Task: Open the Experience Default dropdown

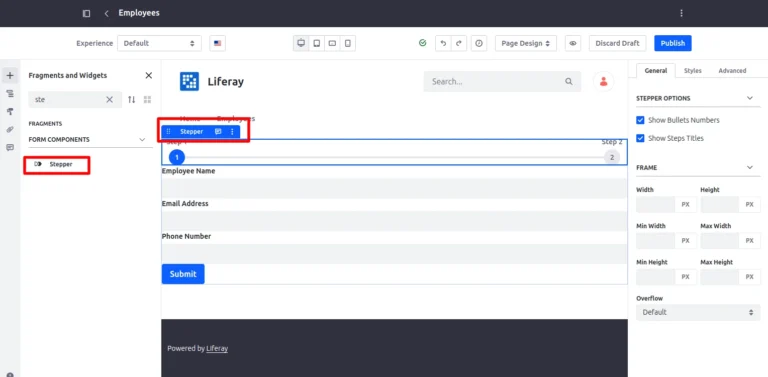Action: [159, 43]
